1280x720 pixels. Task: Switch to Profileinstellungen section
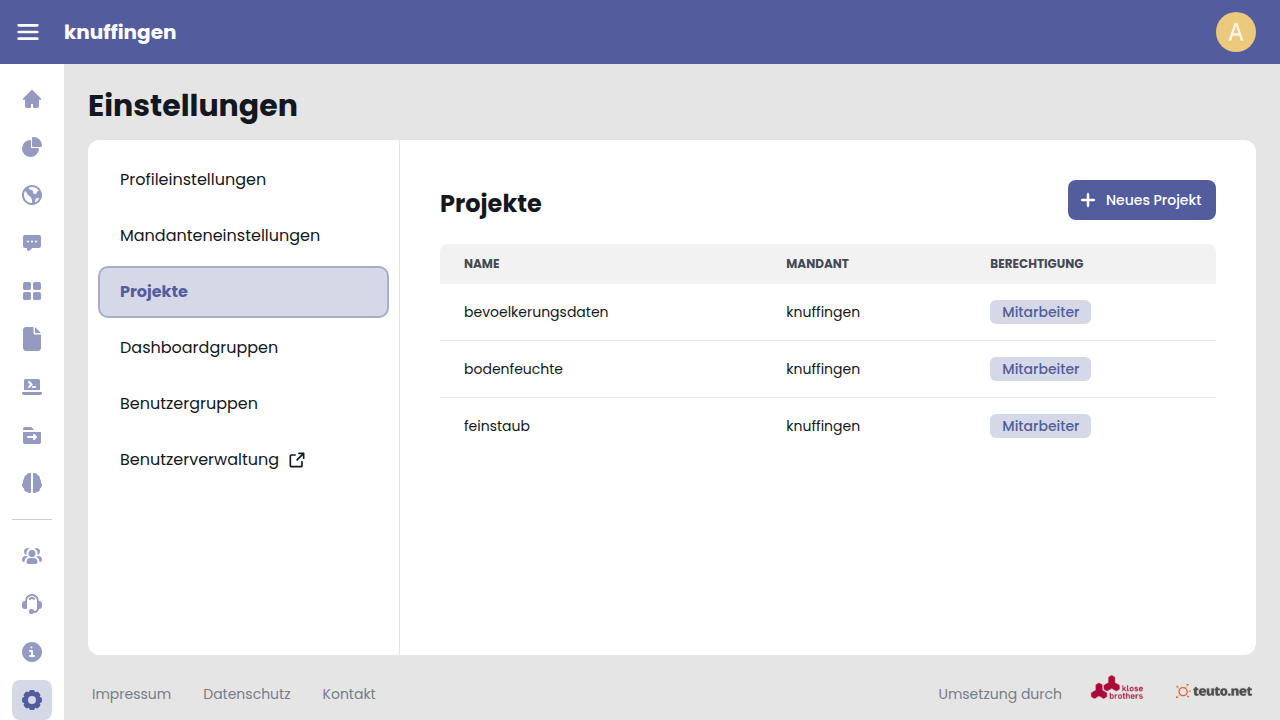(x=193, y=180)
